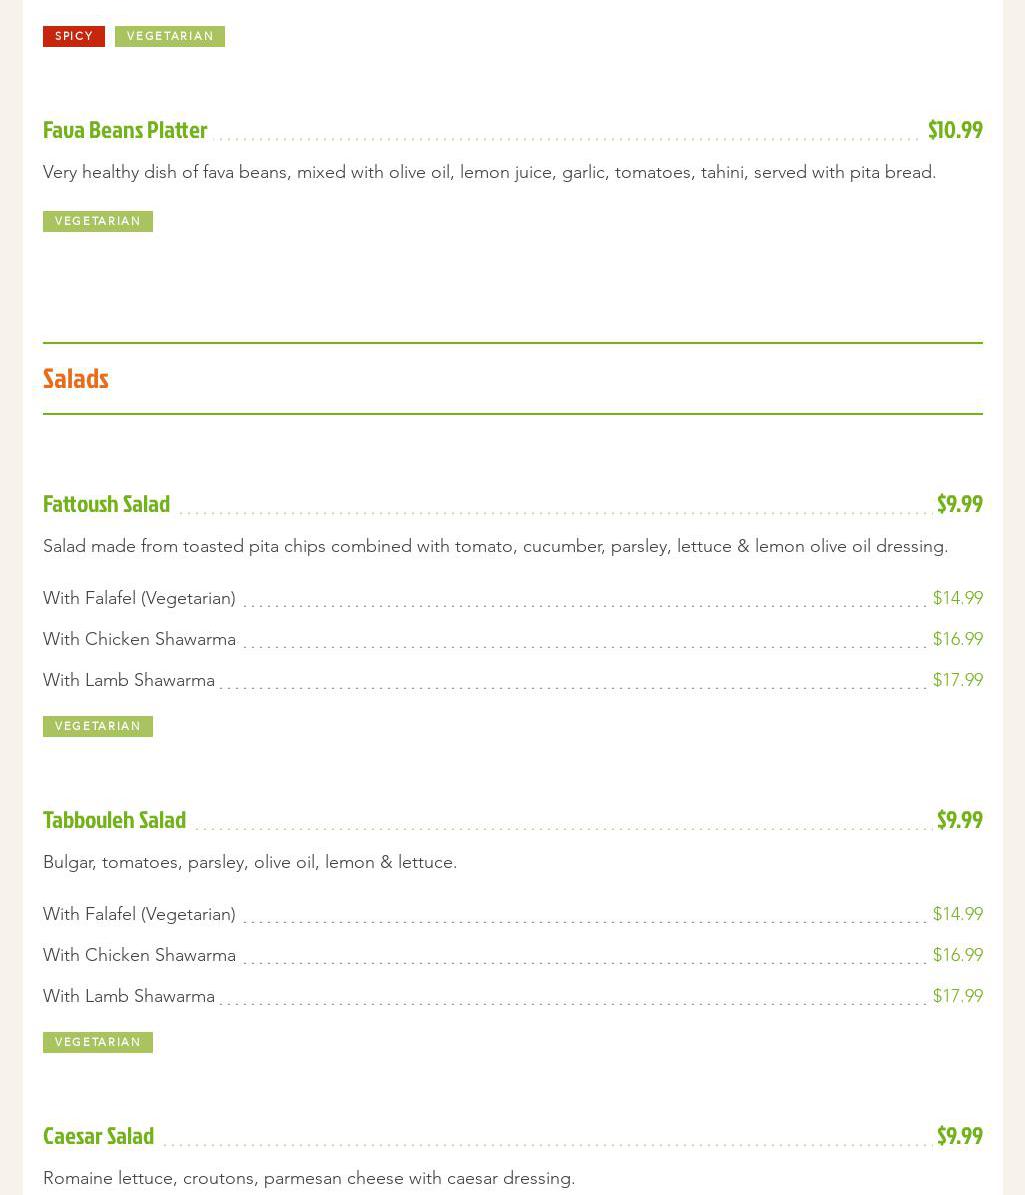The height and width of the screenshot is (1195, 1025).
Task: Click the Fattoush Salad description text
Action: [495, 546]
